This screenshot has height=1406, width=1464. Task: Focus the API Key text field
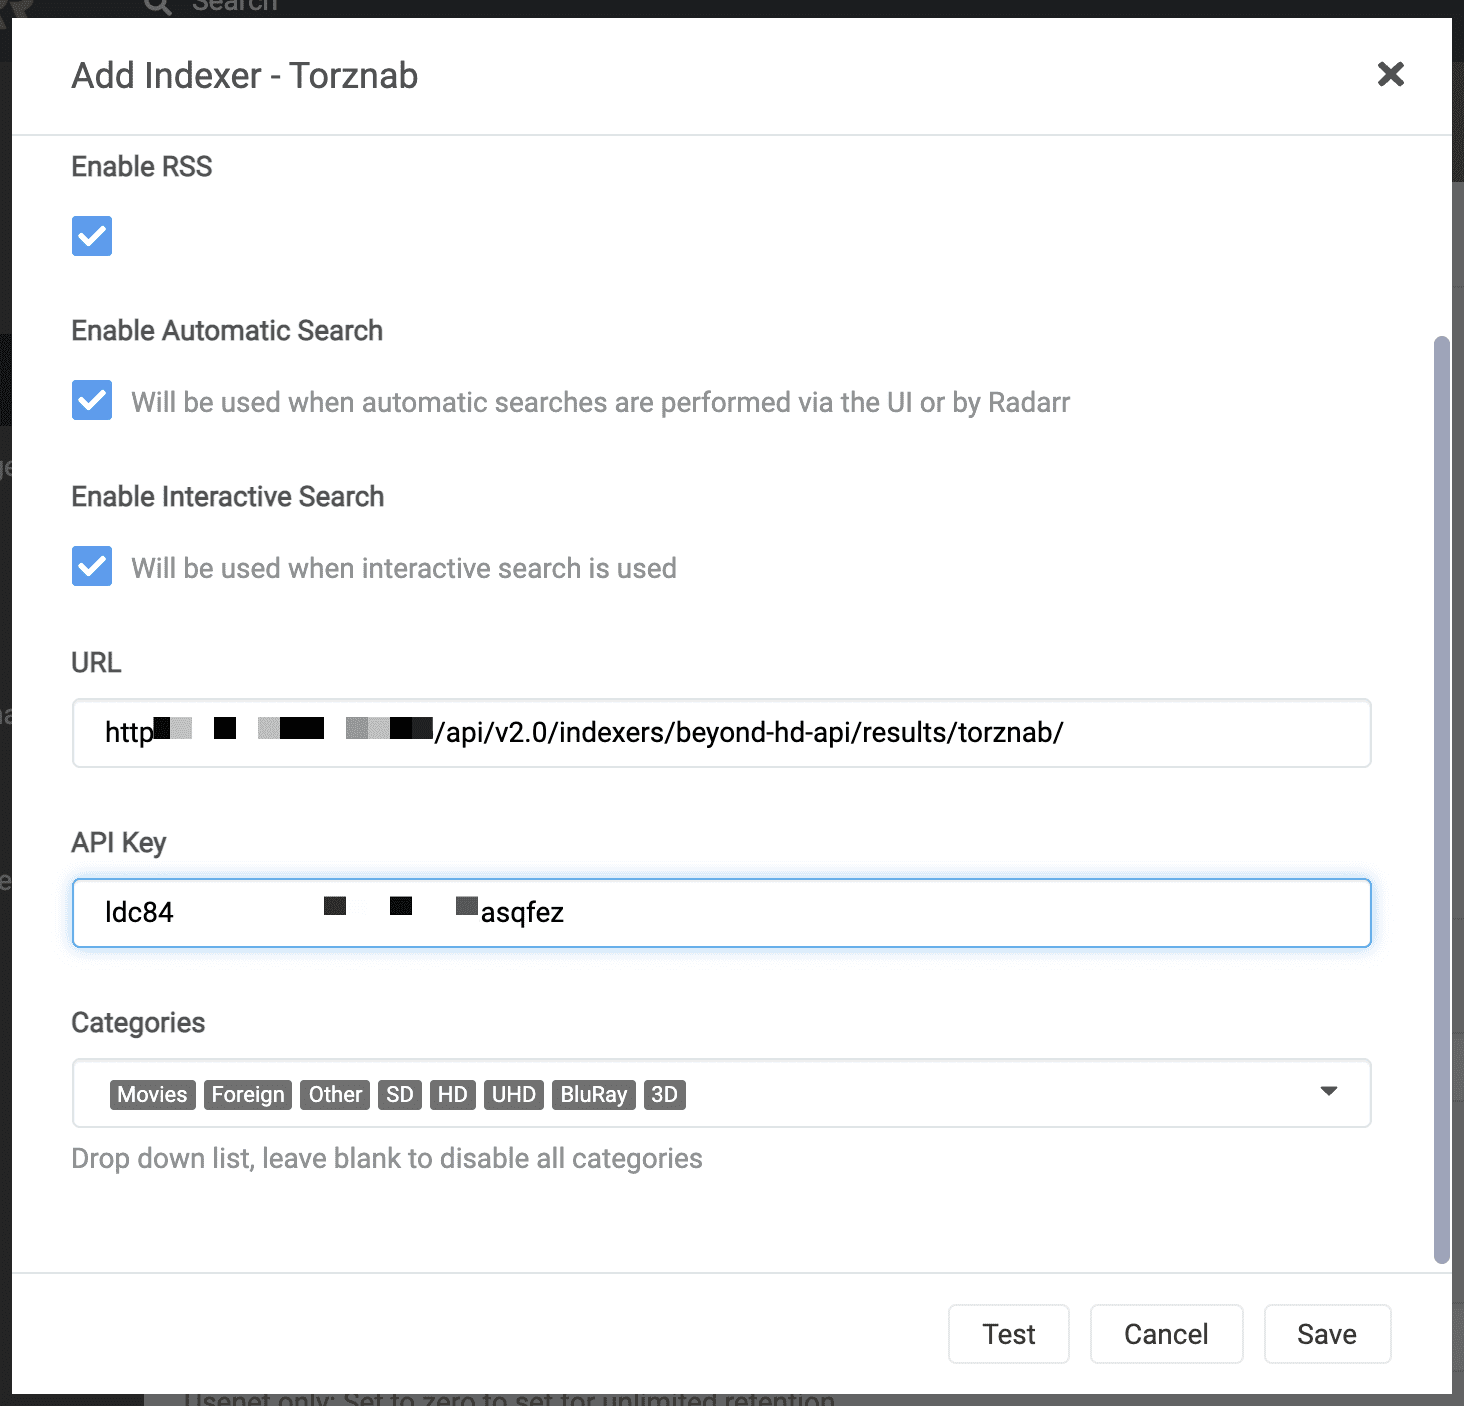pyautogui.click(x=721, y=913)
